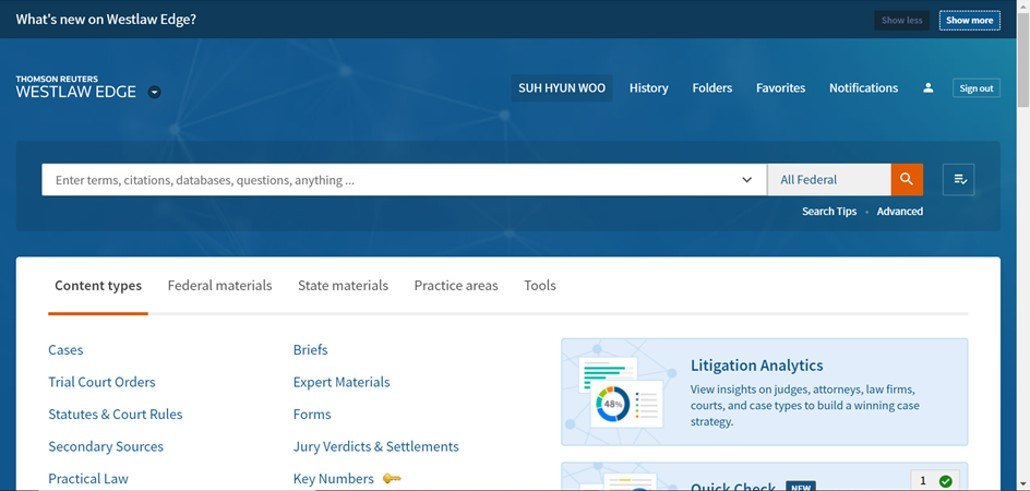Open the Litigation Analytics heading
Image resolution: width=1030 pixels, height=491 pixels.
[x=757, y=365]
